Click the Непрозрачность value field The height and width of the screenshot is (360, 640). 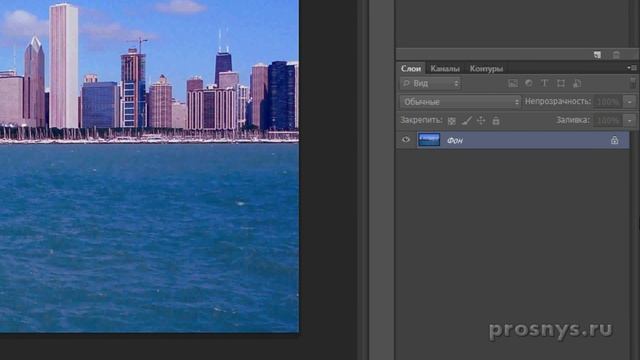point(608,102)
